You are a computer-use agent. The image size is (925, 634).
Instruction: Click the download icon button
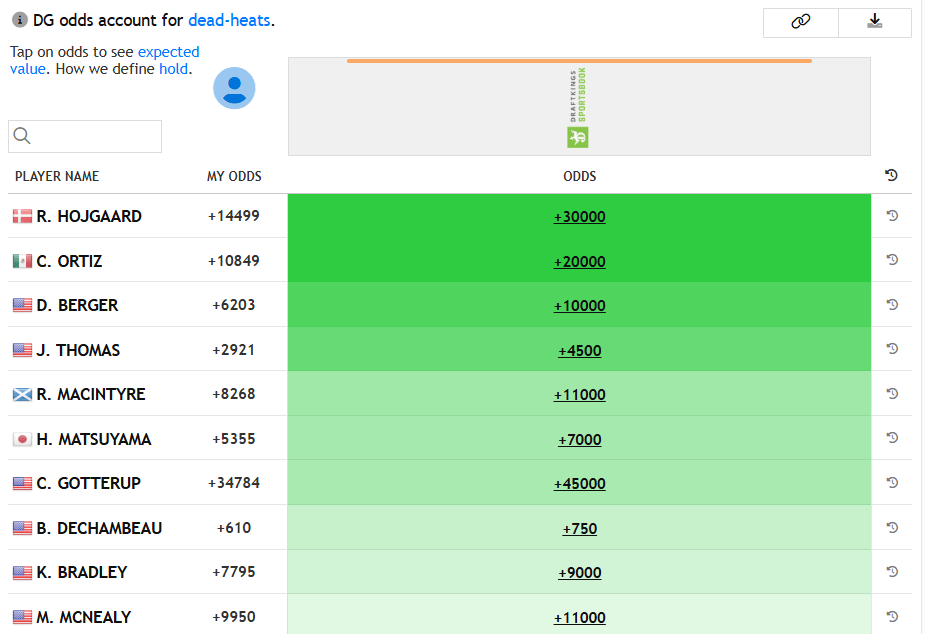(x=875, y=22)
